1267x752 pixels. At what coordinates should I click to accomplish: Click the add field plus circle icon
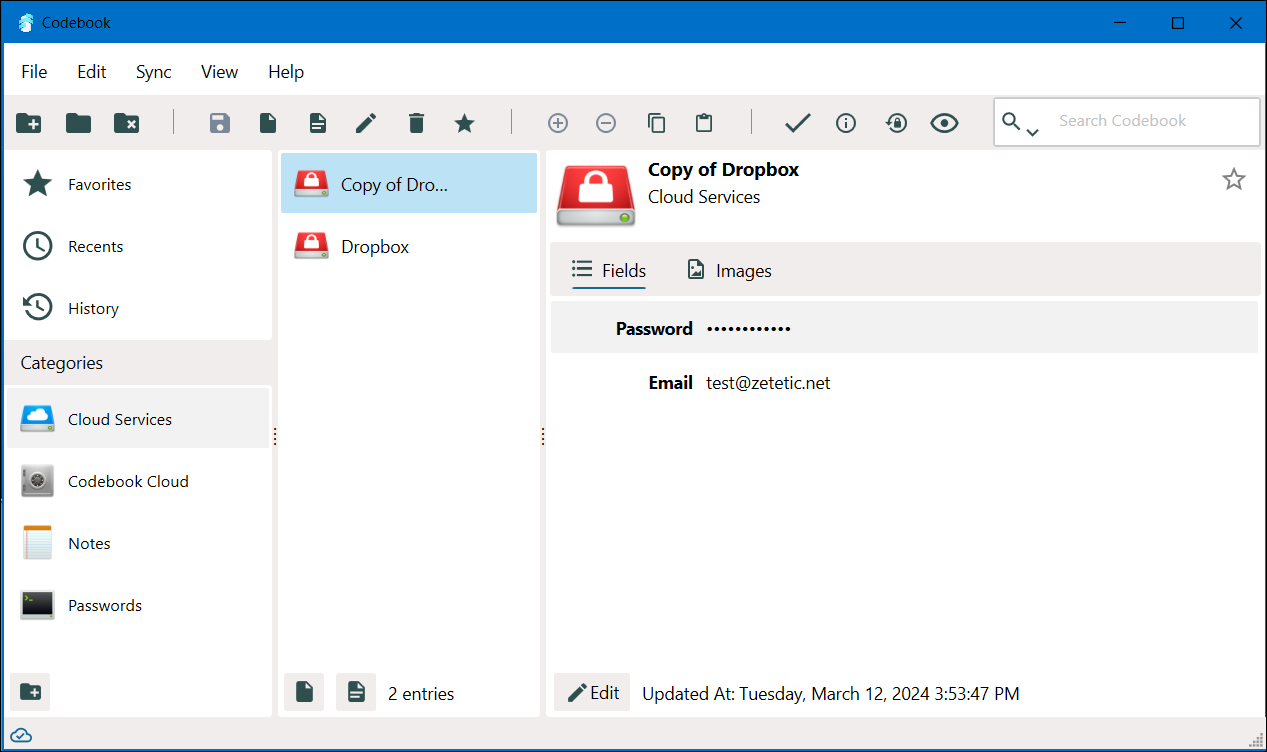558,123
